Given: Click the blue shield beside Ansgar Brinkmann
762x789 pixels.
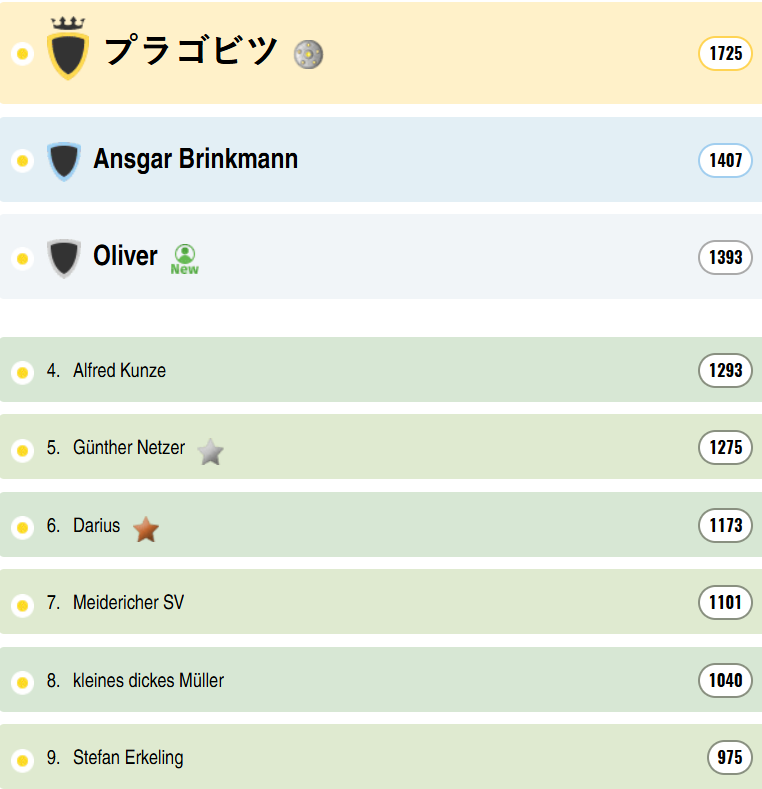Looking at the screenshot, I should (64, 160).
